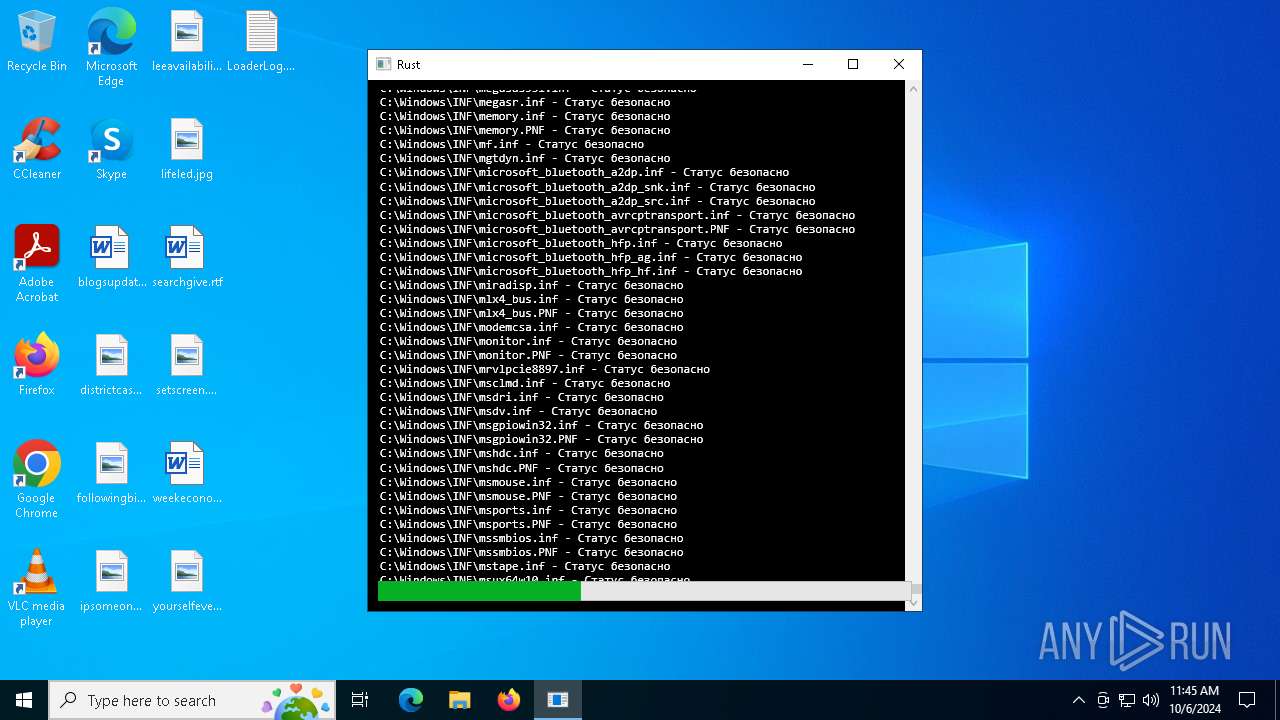
Task: Open the notification center icon
Action: (1247, 700)
